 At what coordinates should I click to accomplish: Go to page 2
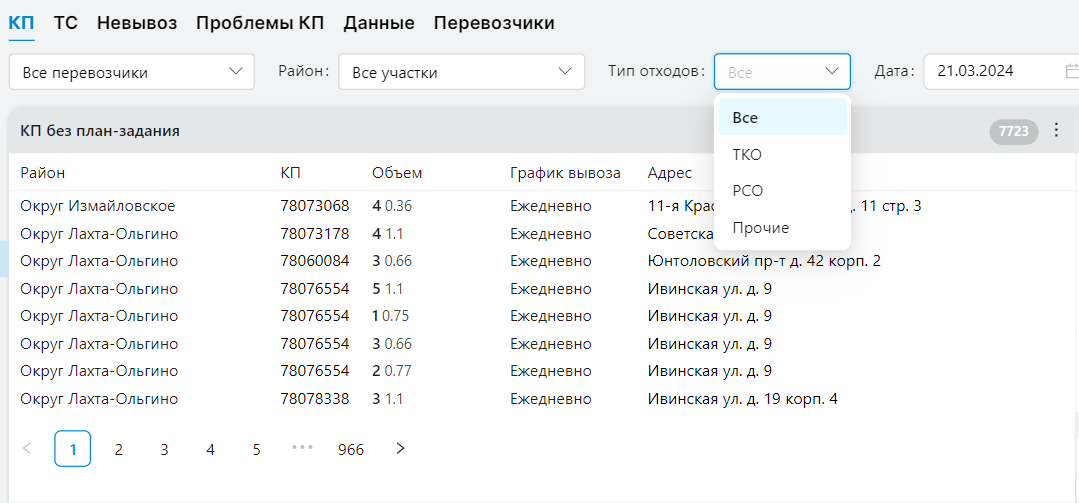(118, 449)
